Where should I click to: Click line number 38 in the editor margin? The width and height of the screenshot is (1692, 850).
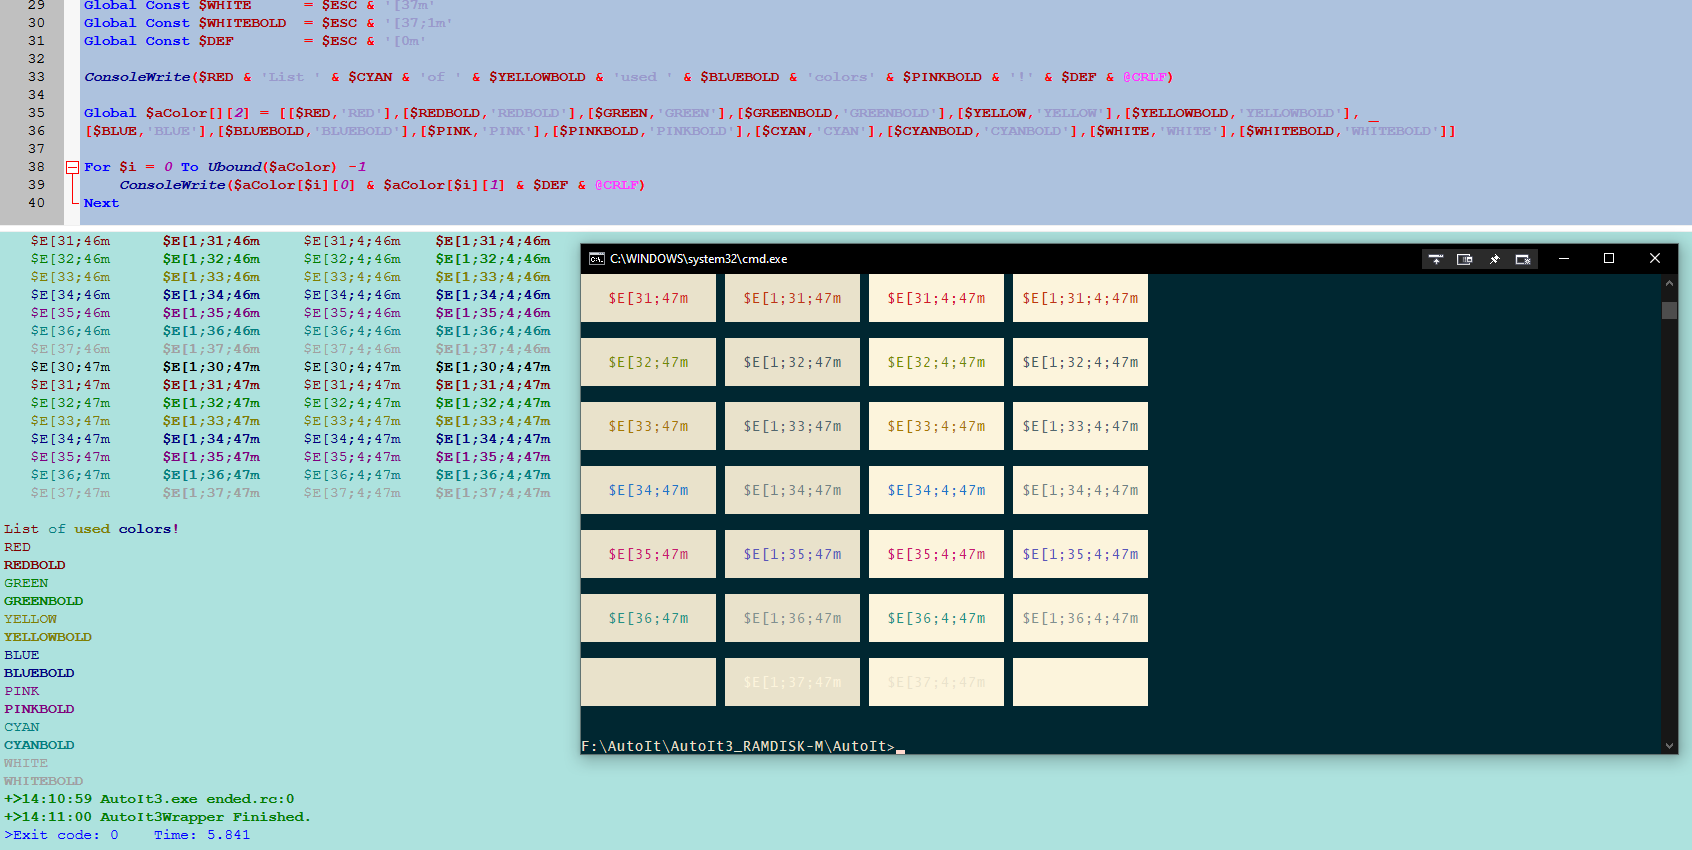(36, 167)
